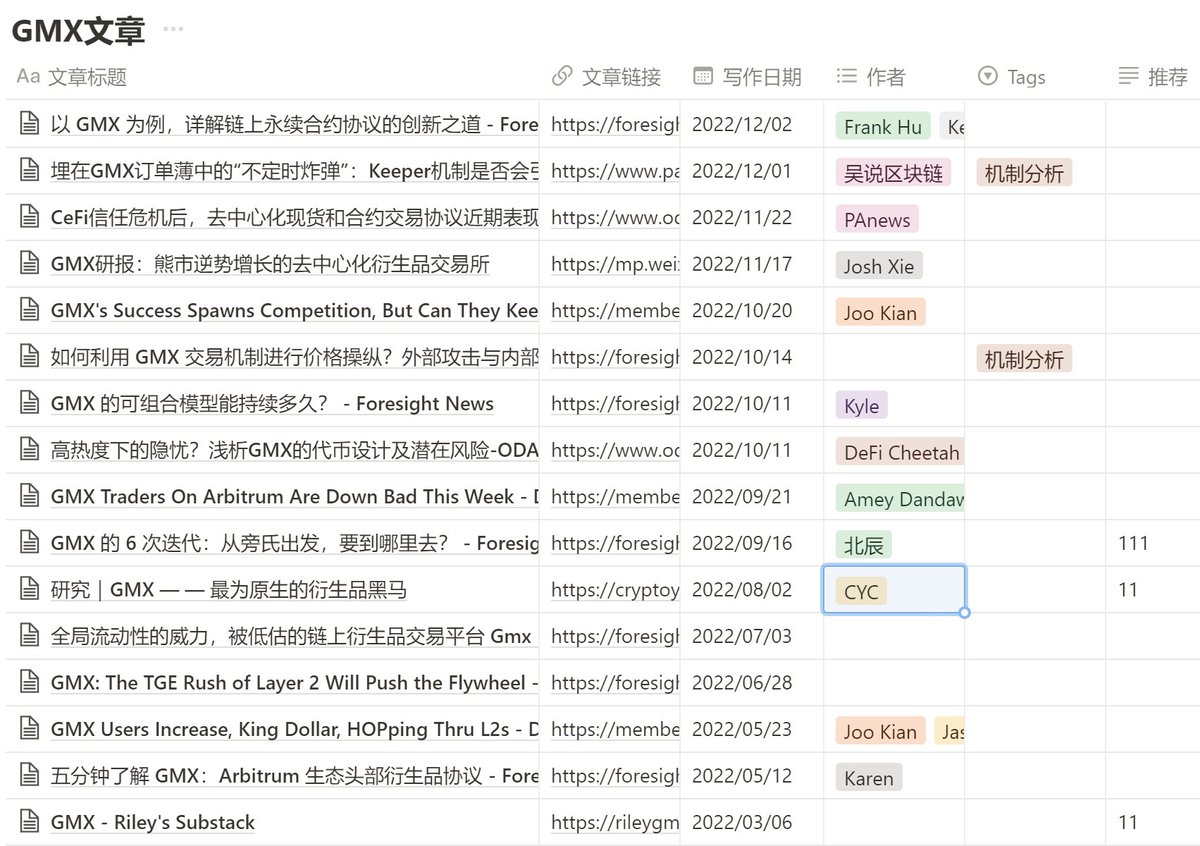Click Joo Kian tag in 2022/05/23 row

point(880,732)
